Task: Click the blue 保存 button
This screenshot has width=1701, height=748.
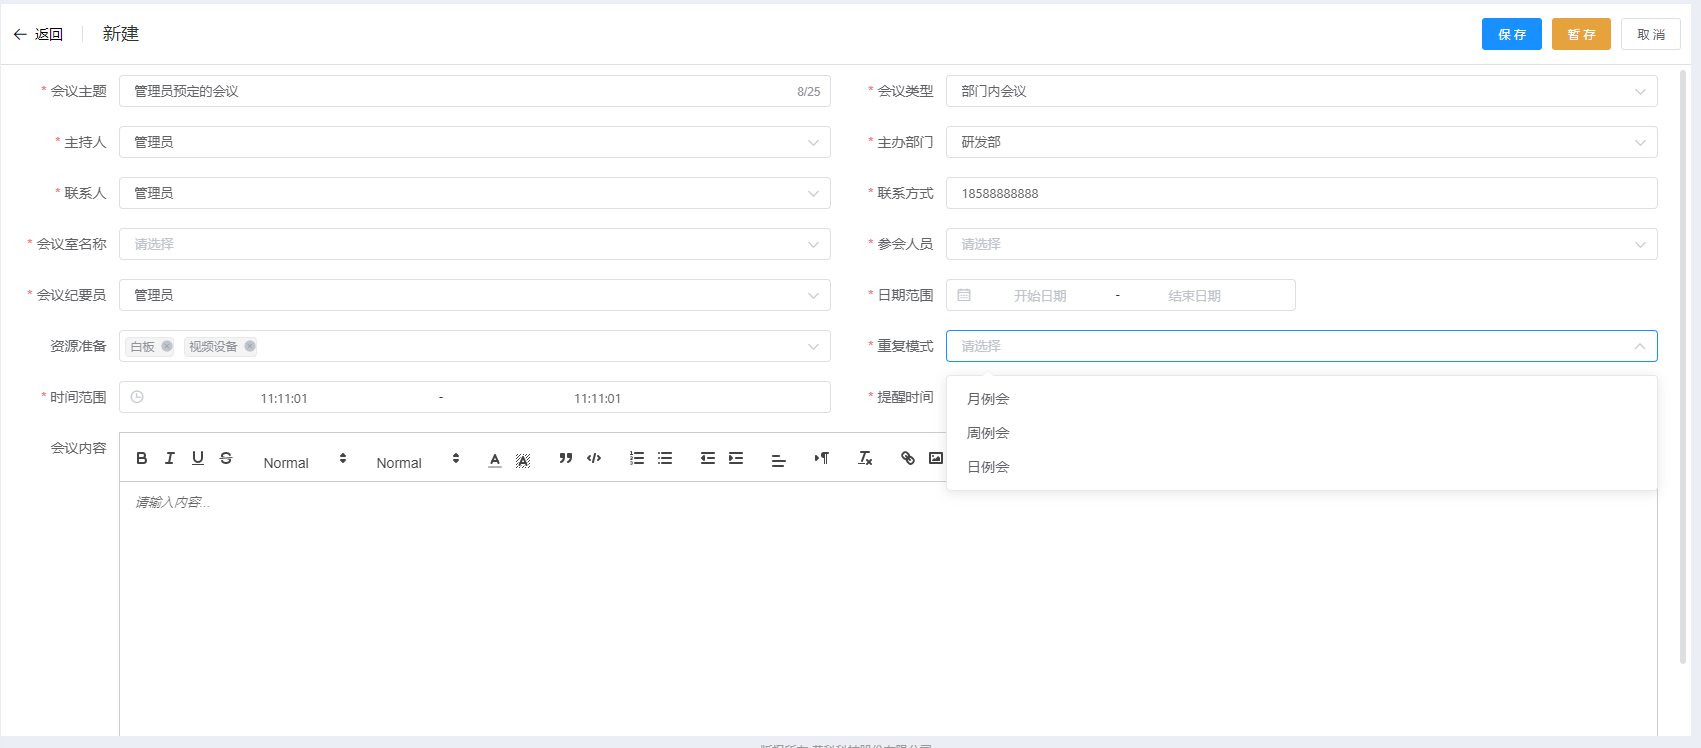Action: coord(1511,34)
